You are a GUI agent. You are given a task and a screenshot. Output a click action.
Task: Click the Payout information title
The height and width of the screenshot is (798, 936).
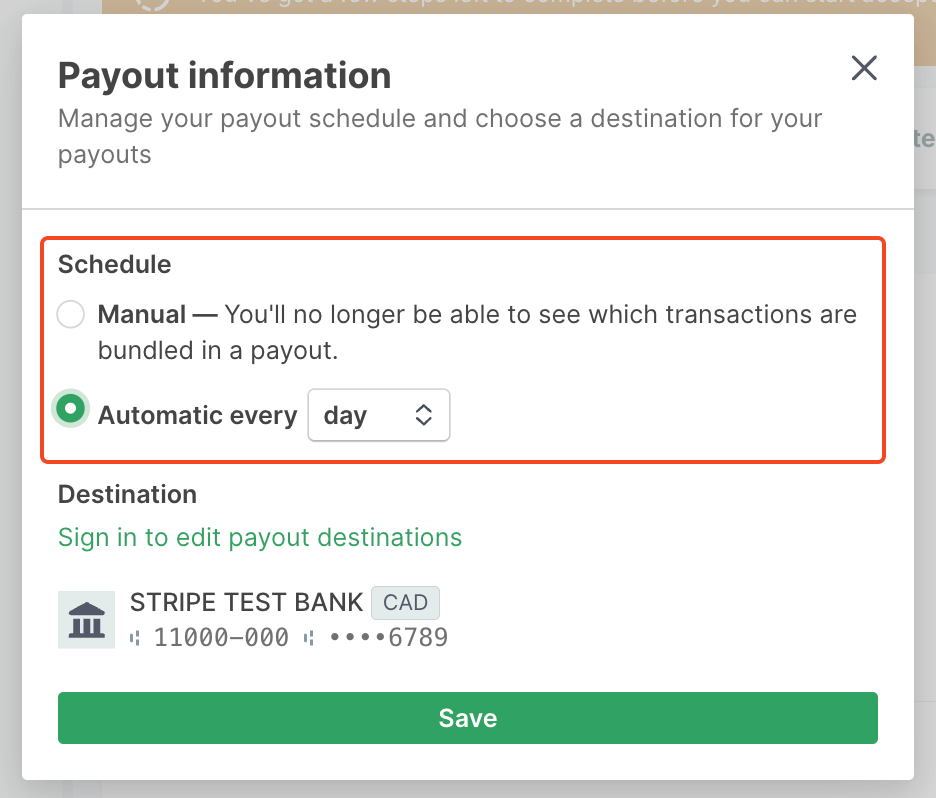click(x=224, y=75)
